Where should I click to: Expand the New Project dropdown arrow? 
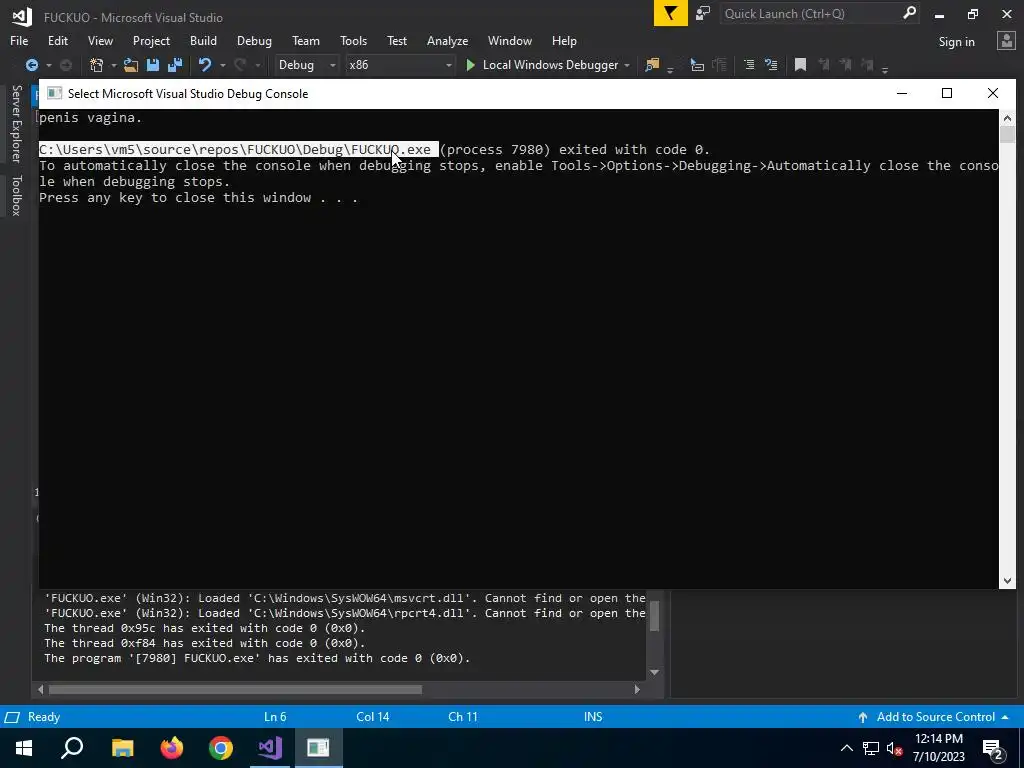pos(113,65)
